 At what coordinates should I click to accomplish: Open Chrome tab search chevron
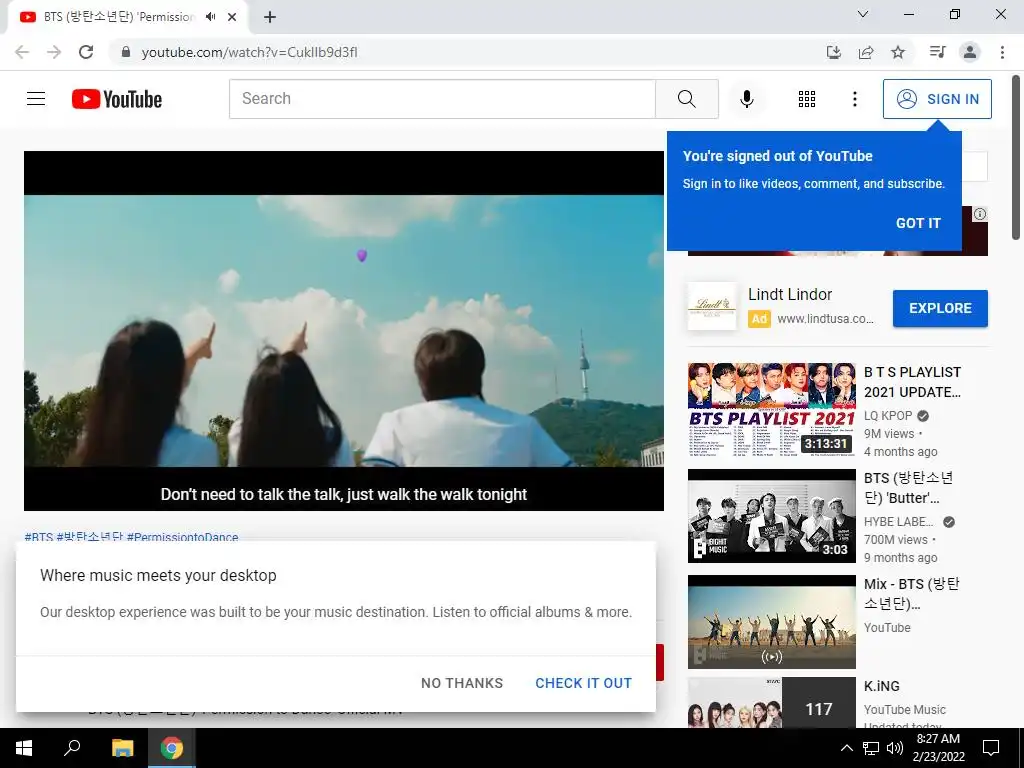click(x=863, y=14)
